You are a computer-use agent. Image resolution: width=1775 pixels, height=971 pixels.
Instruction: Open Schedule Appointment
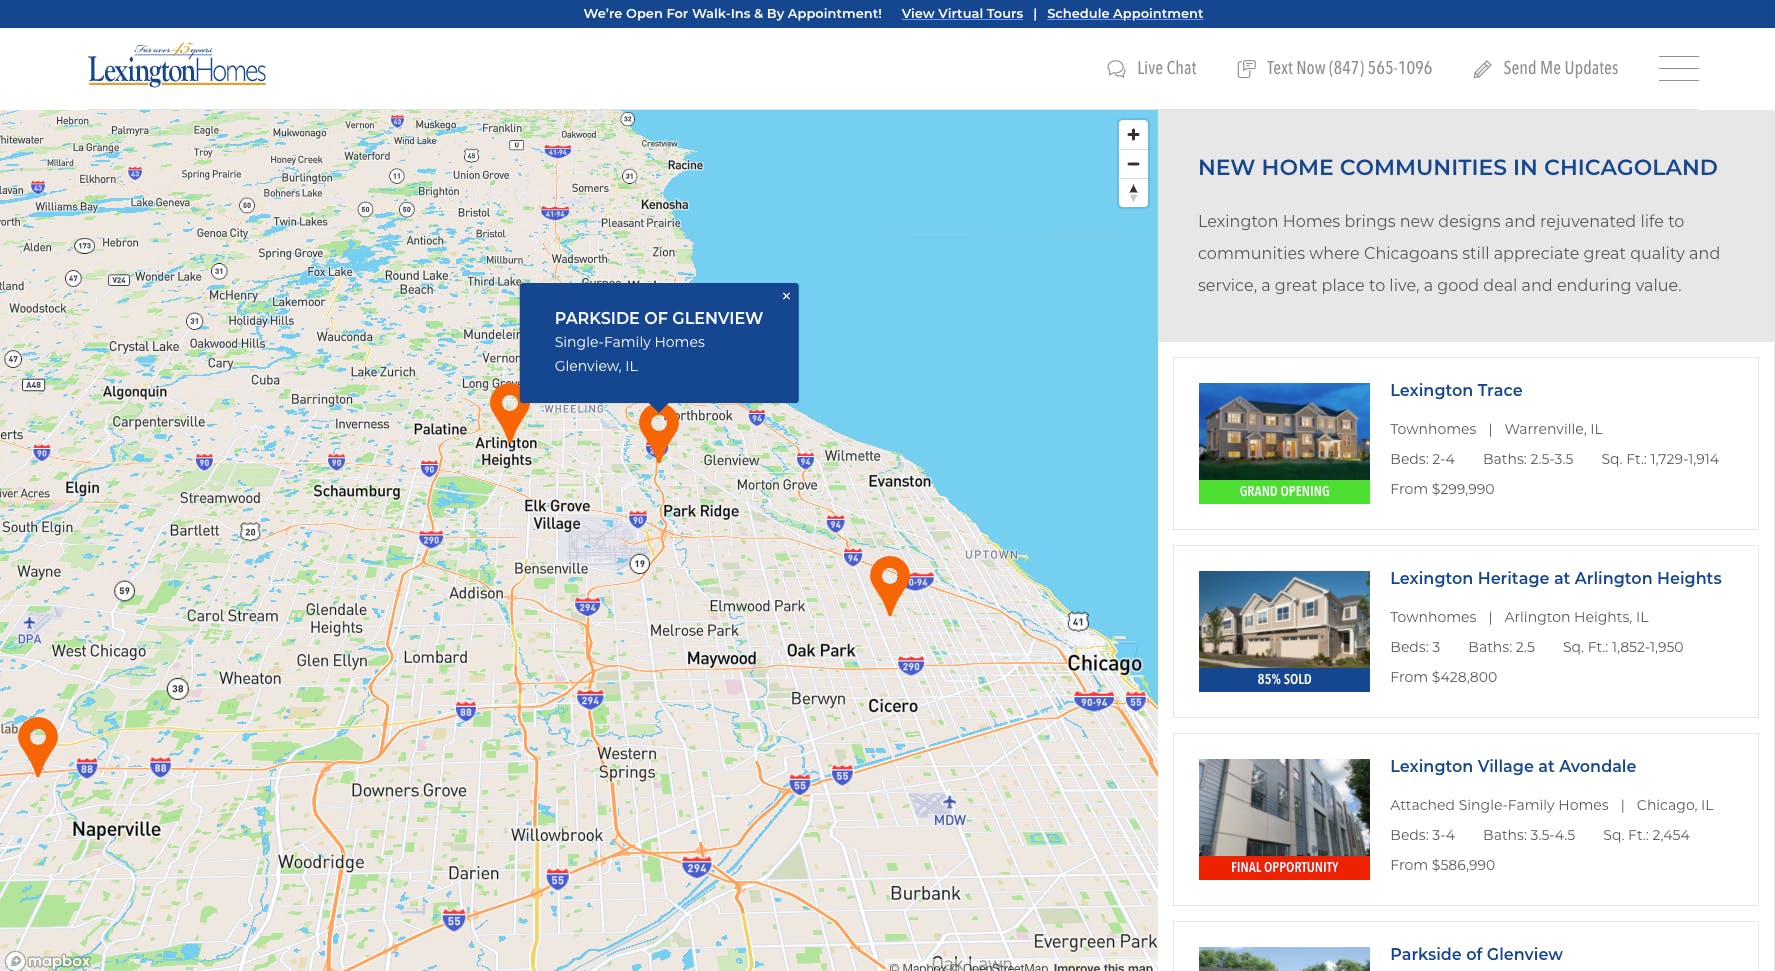(1125, 13)
